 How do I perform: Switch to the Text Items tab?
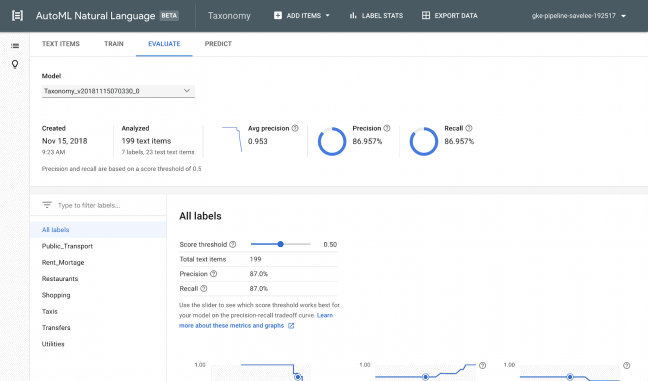pyautogui.click(x=61, y=44)
